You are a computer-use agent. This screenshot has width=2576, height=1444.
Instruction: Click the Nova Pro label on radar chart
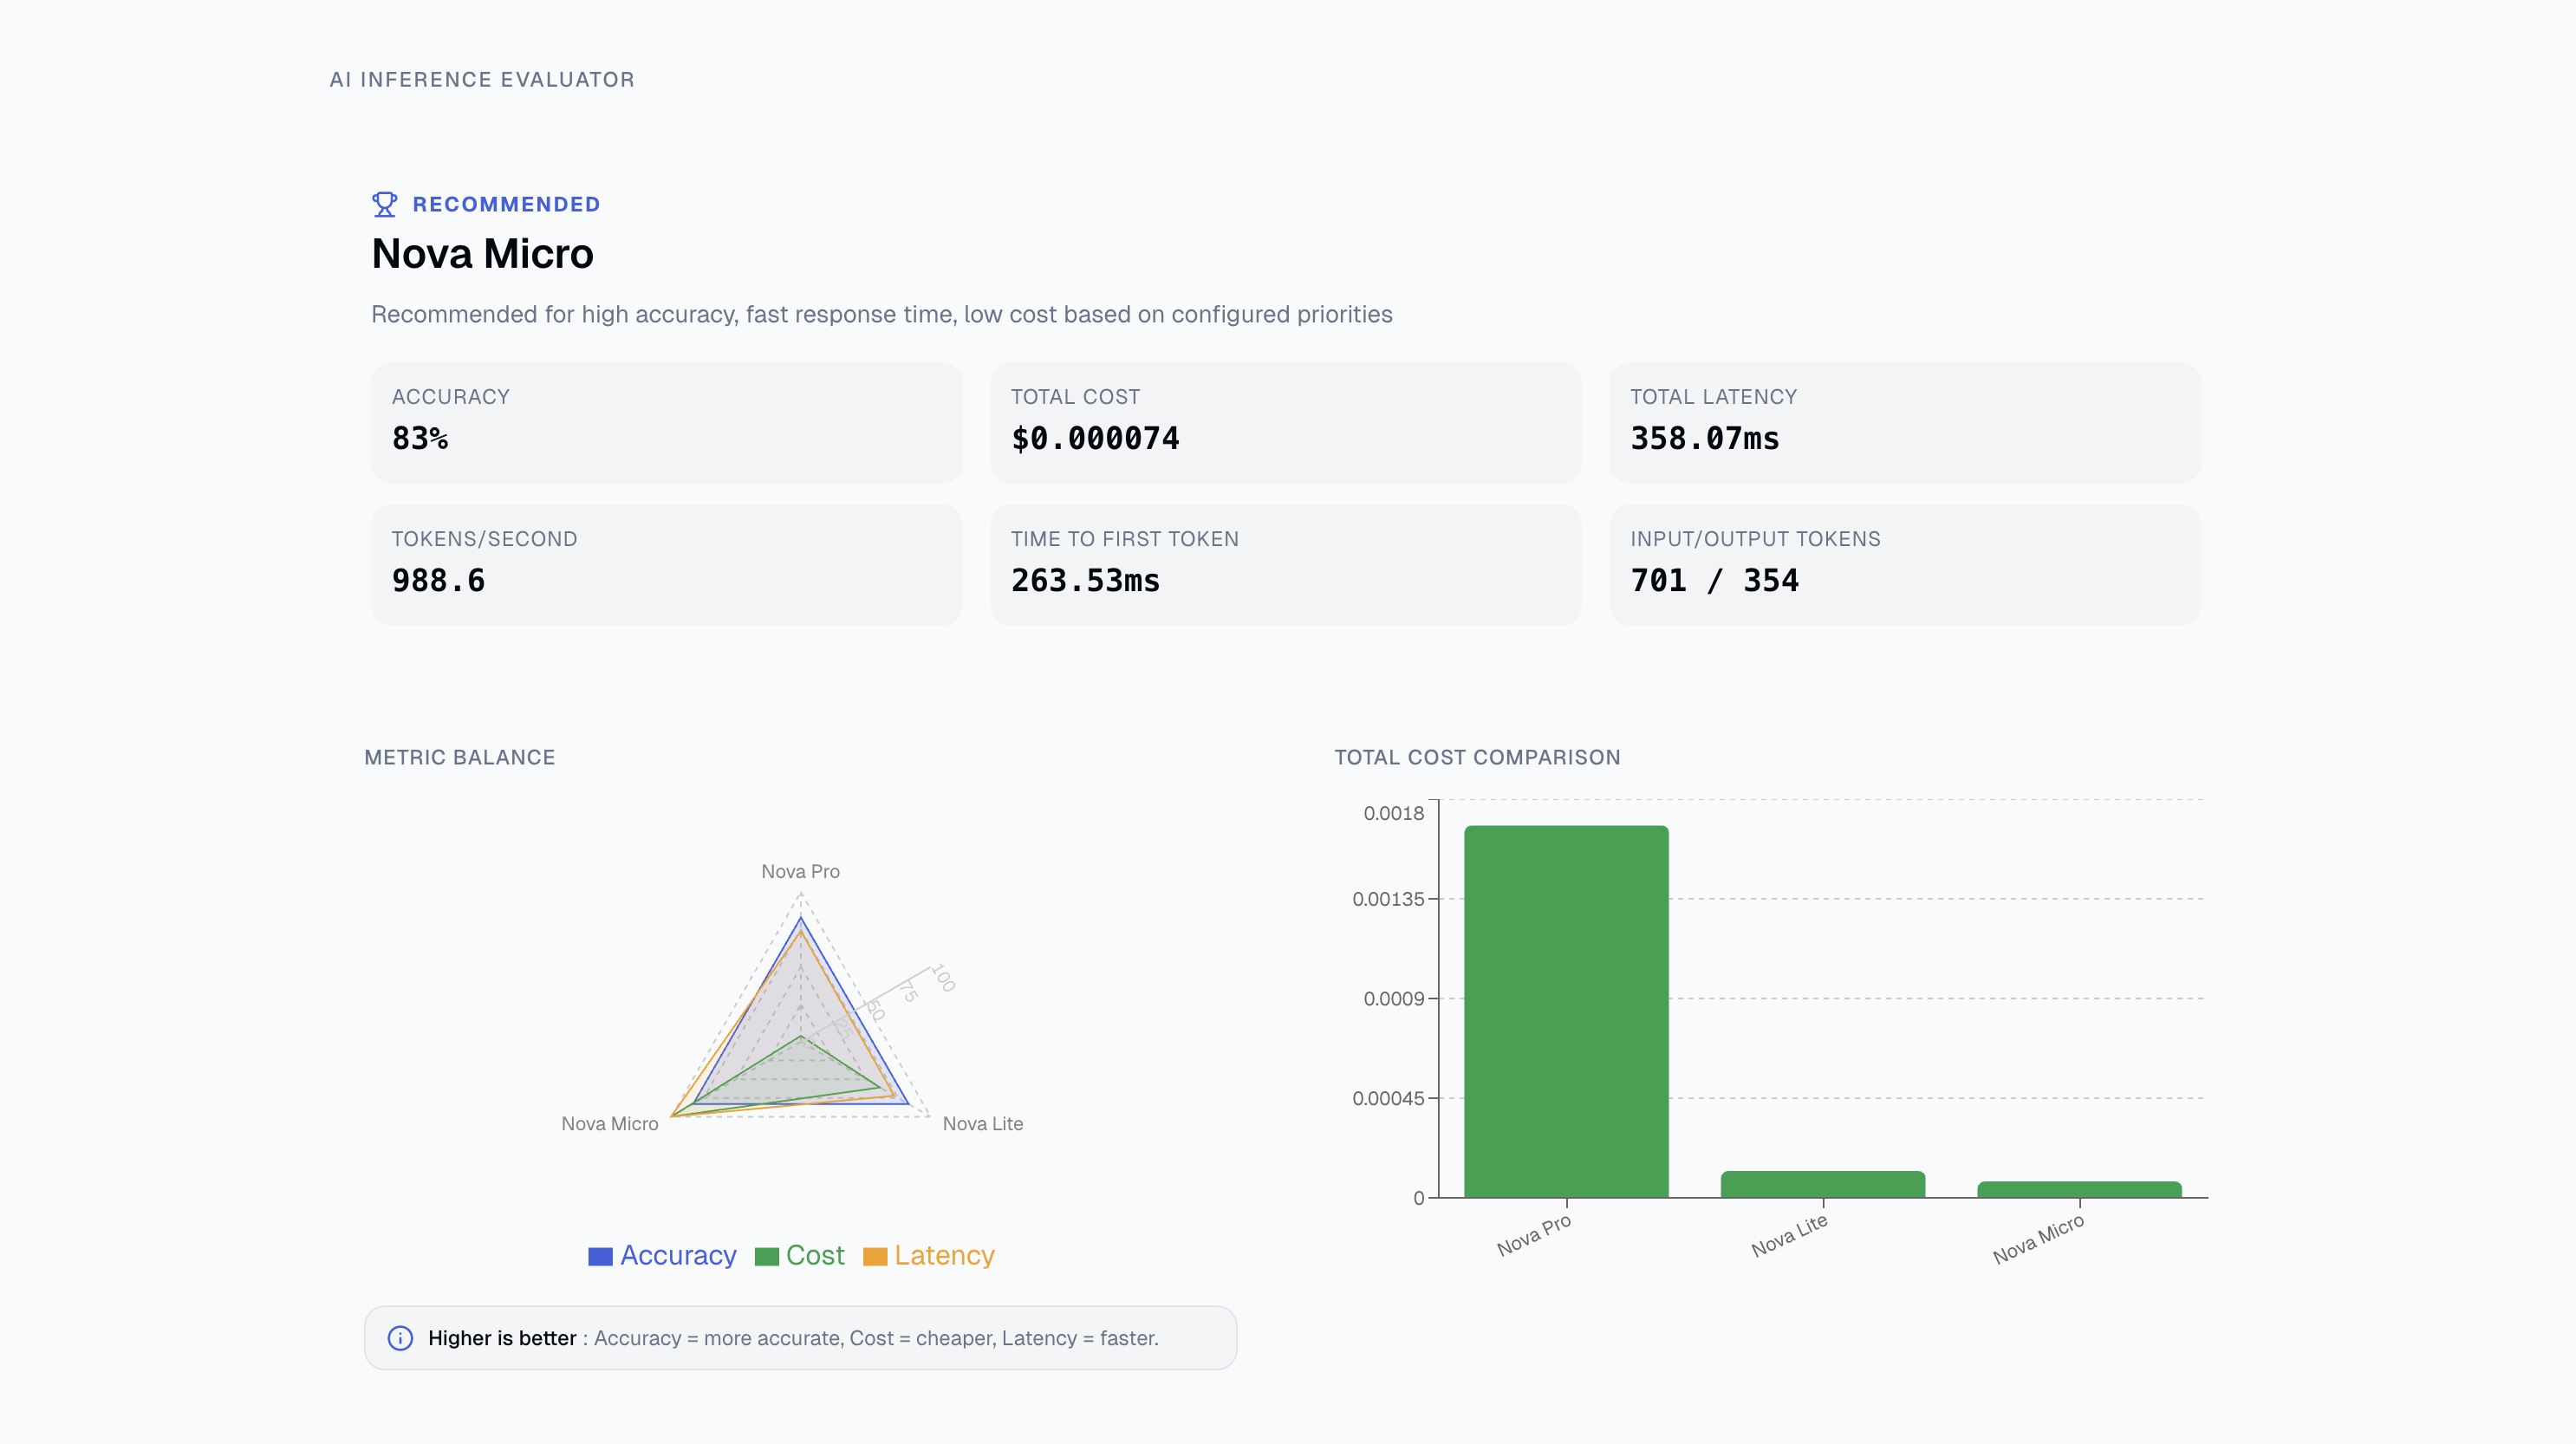800,871
